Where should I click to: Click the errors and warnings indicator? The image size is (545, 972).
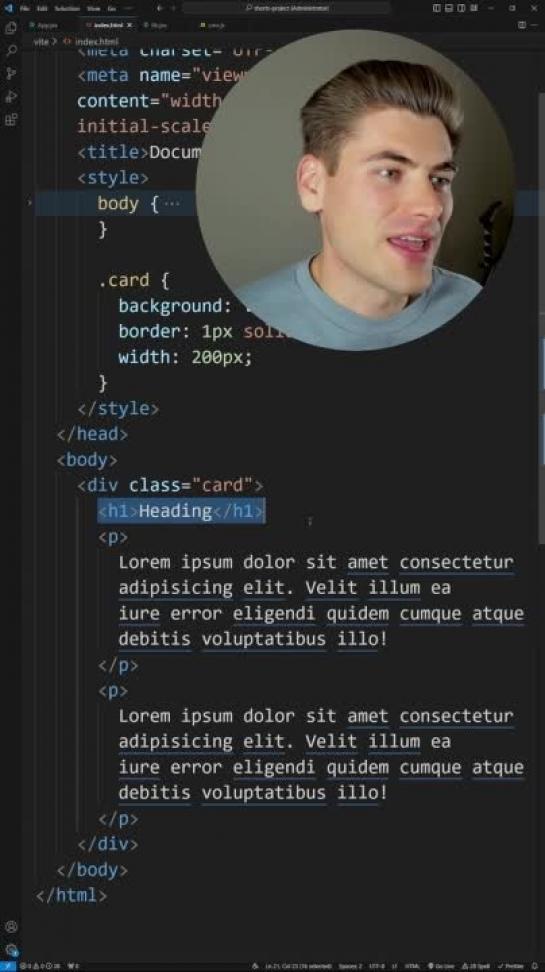click(40, 966)
